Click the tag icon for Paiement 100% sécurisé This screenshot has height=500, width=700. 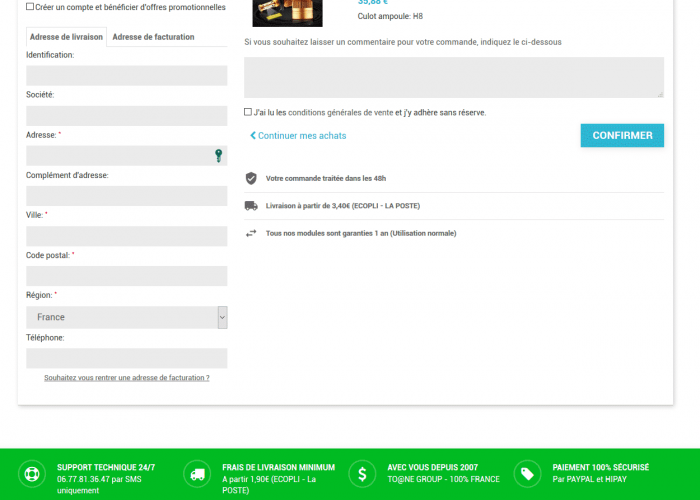pyautogui.click(x=527, y=474)
